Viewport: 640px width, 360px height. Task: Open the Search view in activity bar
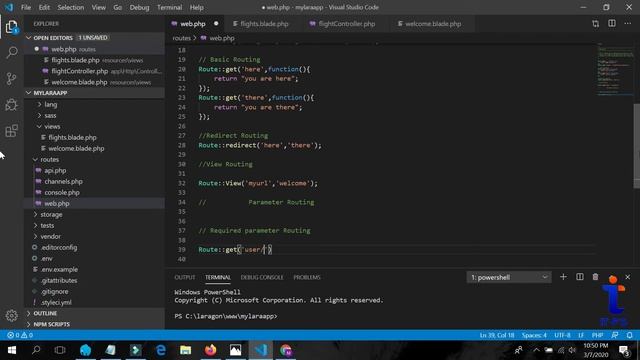(12, 53)
